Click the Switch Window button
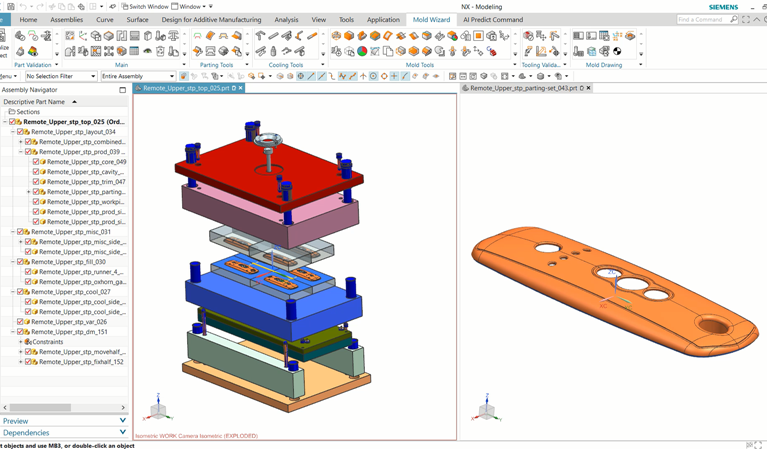767x449 pixels. [145, 6]
